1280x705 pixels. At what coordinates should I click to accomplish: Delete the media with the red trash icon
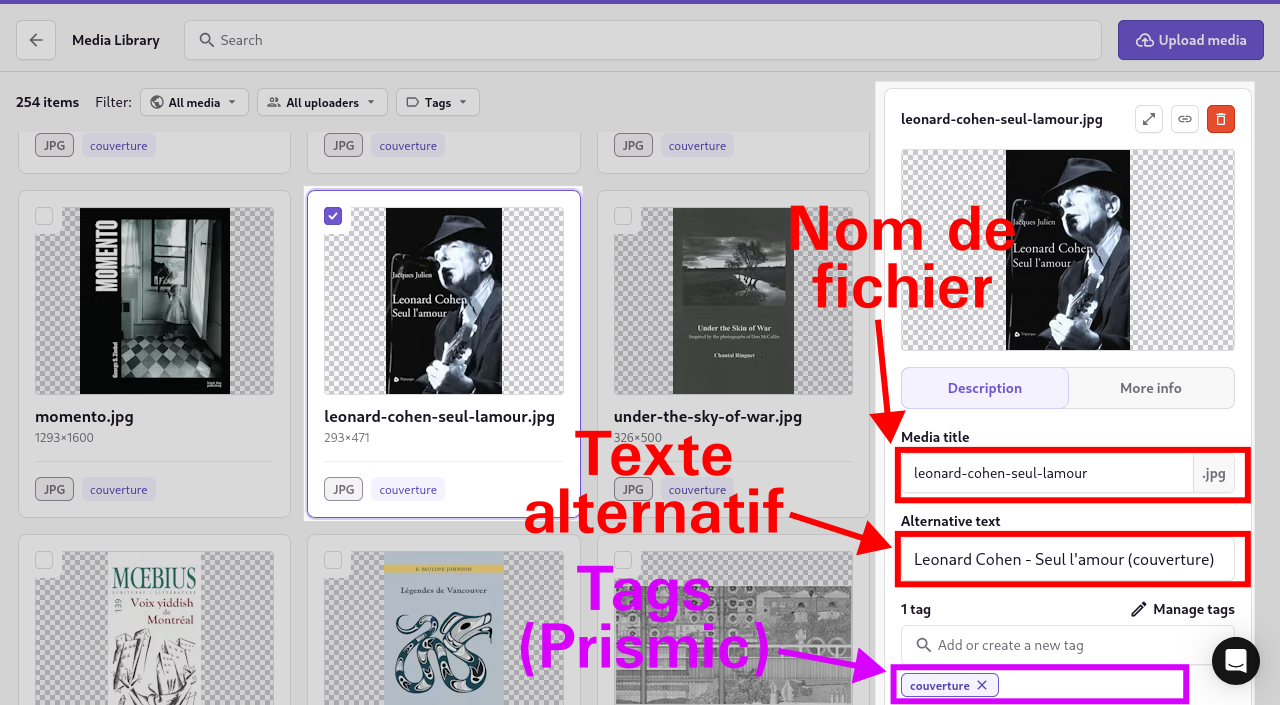click(1221, 119)
